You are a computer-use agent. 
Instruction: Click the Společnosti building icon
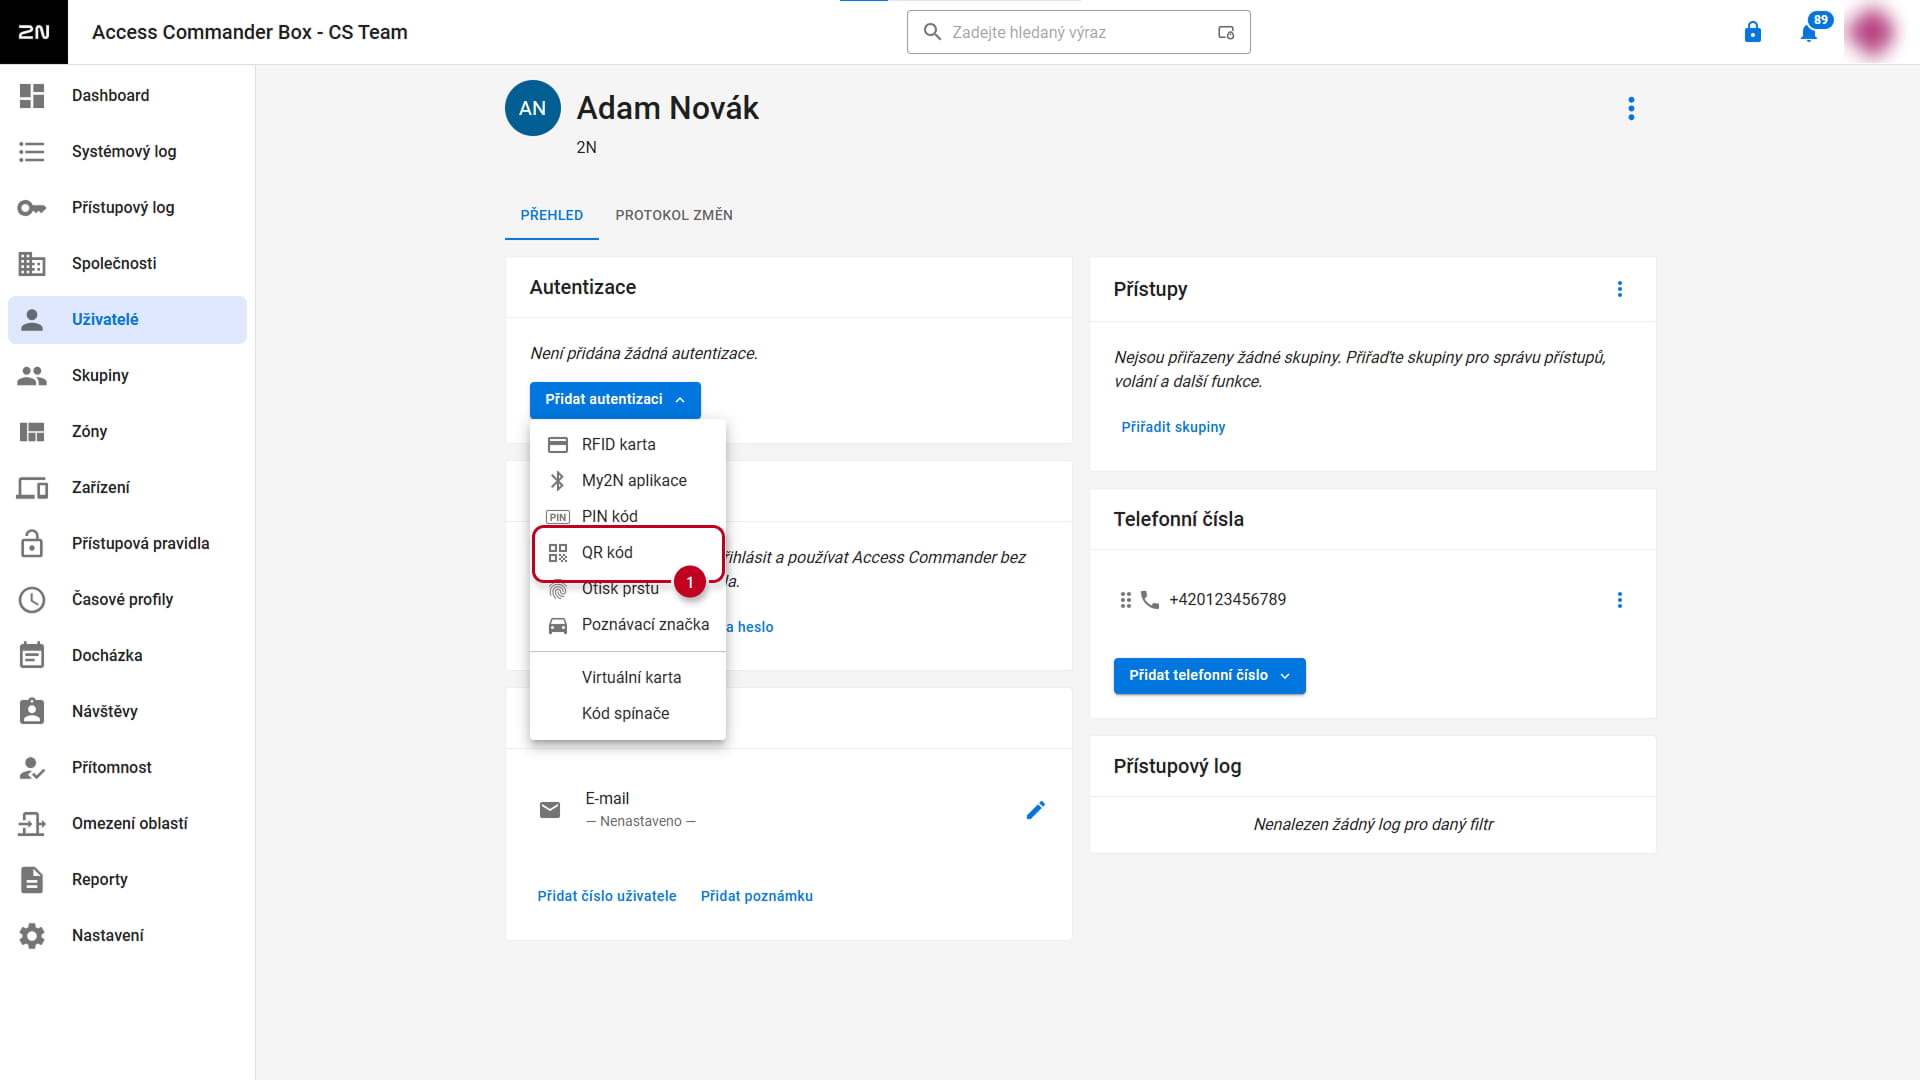click(x=32, y=264)
